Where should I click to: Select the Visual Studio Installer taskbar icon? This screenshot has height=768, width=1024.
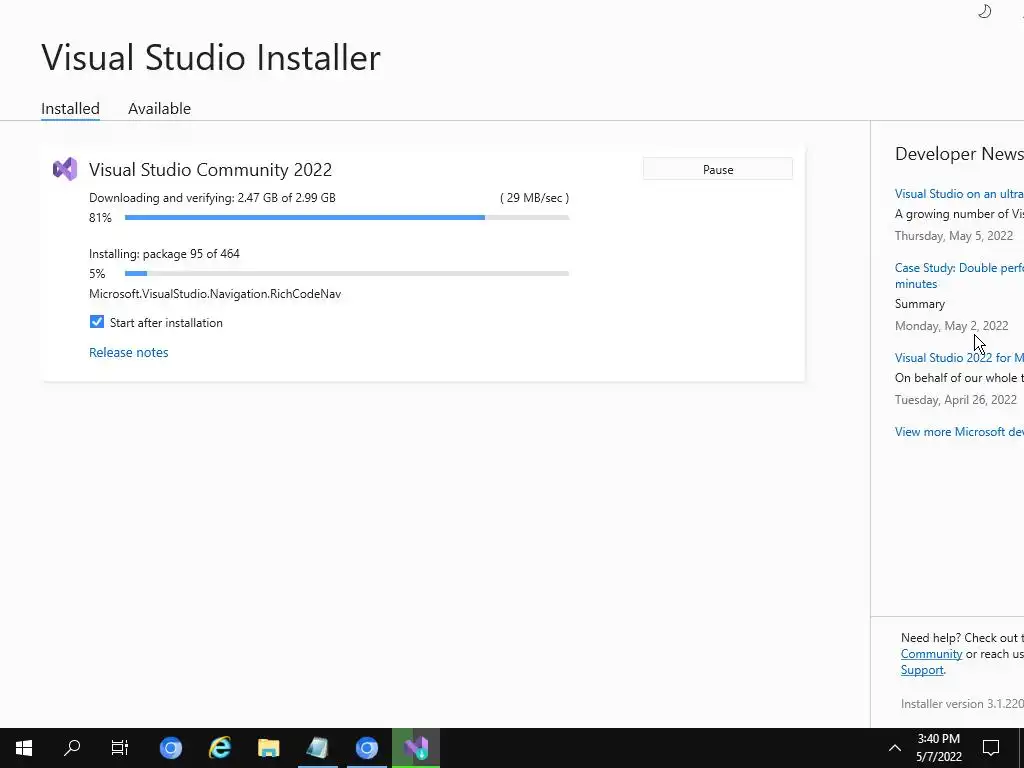(x=416, y=748)
